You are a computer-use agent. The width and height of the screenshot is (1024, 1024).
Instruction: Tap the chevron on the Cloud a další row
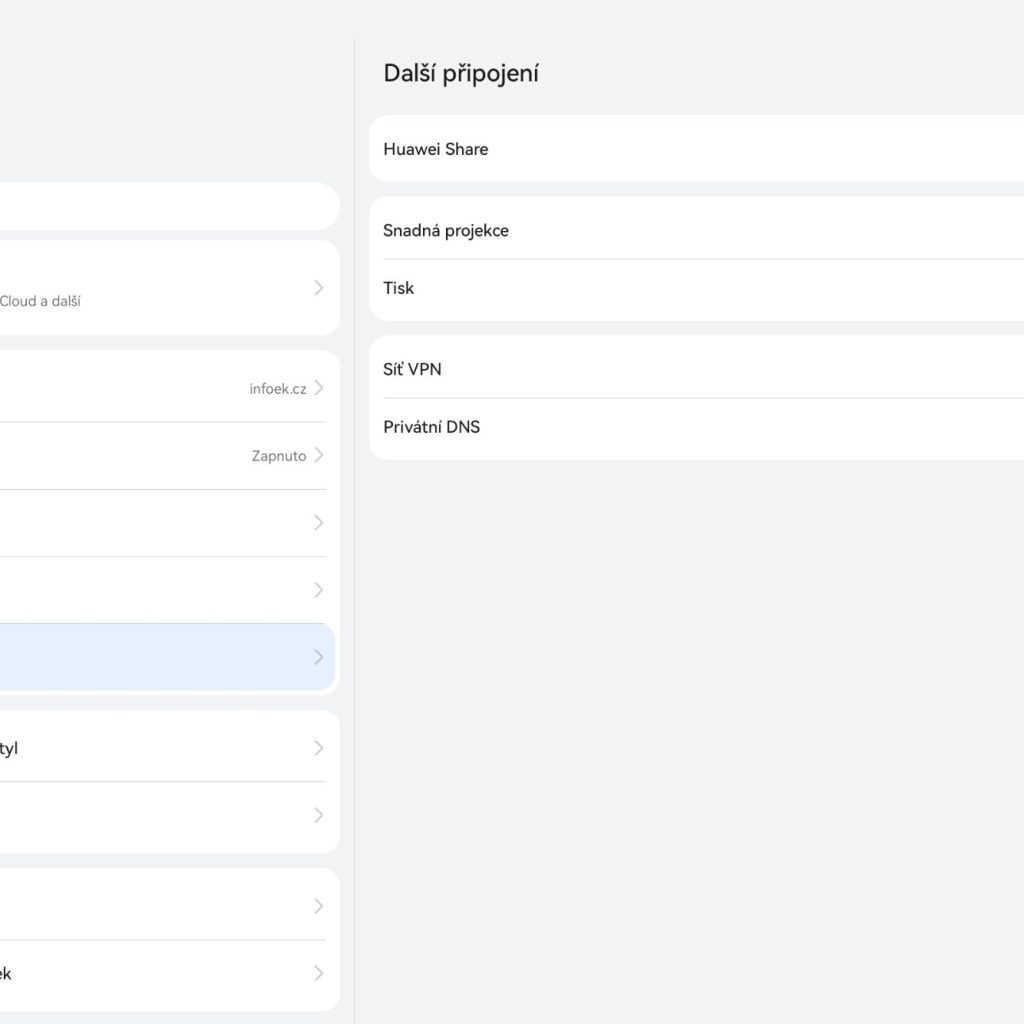pos(318,288)
